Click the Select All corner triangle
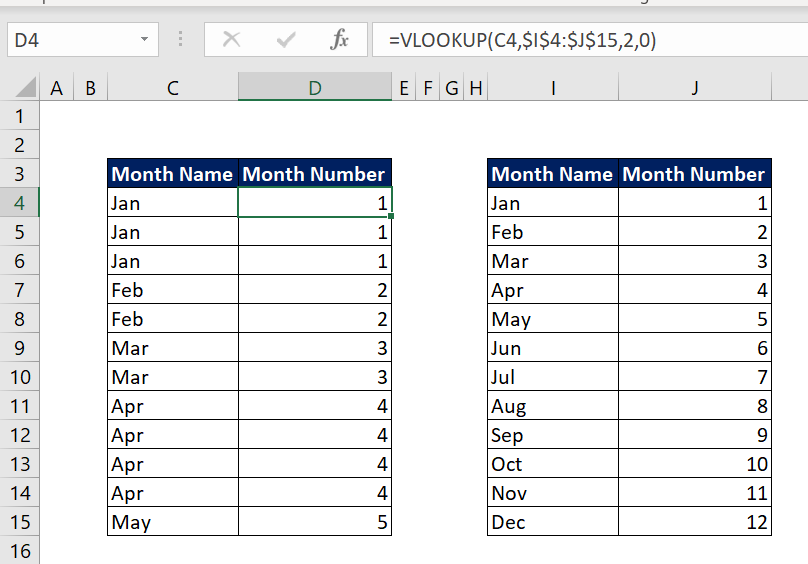Viewport: 808px width, 564px height. 26,87
